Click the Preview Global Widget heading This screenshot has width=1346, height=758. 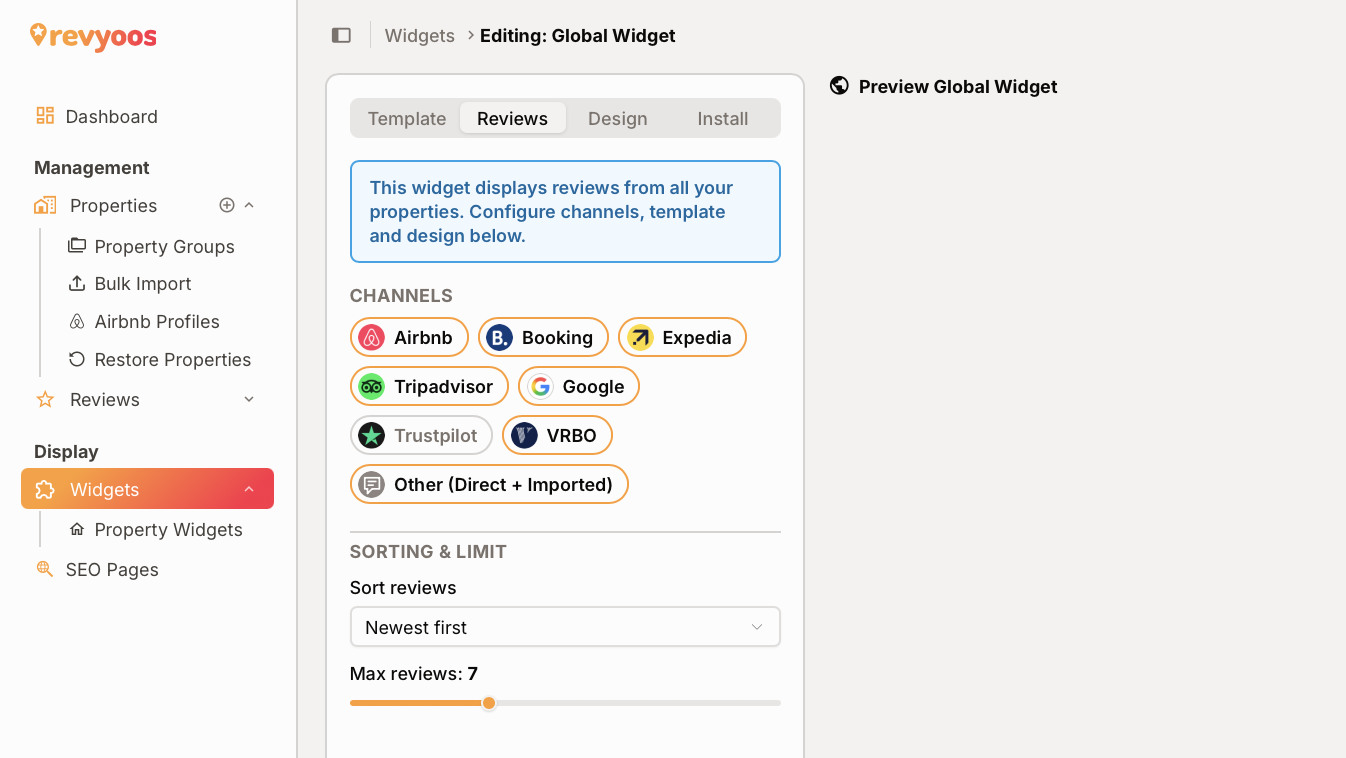pos(958,86)
